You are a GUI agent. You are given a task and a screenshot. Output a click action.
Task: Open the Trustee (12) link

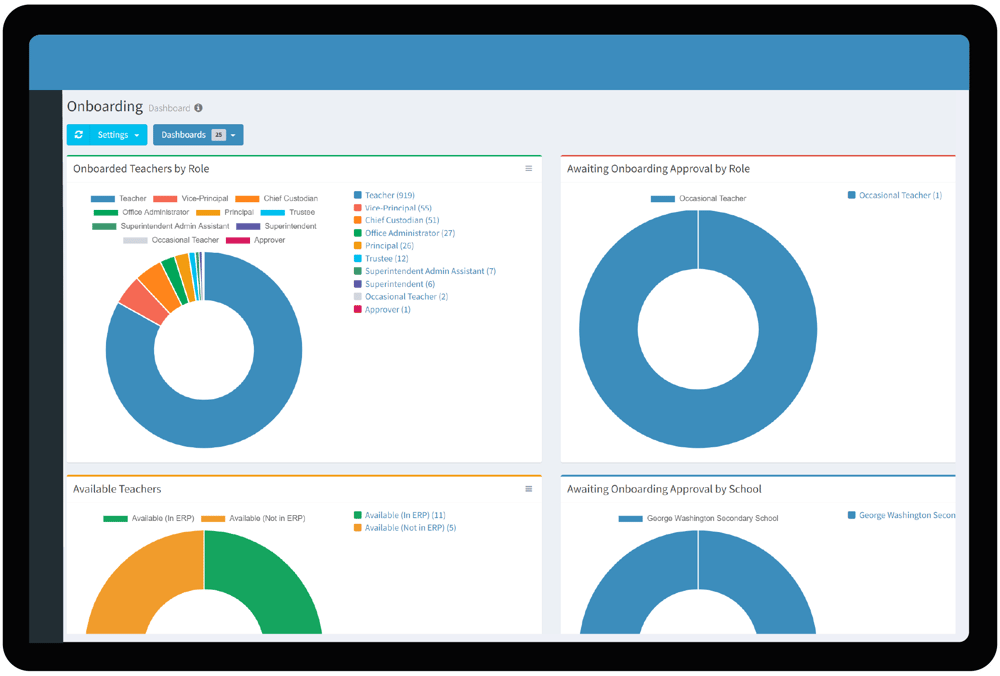coord(386,258)
